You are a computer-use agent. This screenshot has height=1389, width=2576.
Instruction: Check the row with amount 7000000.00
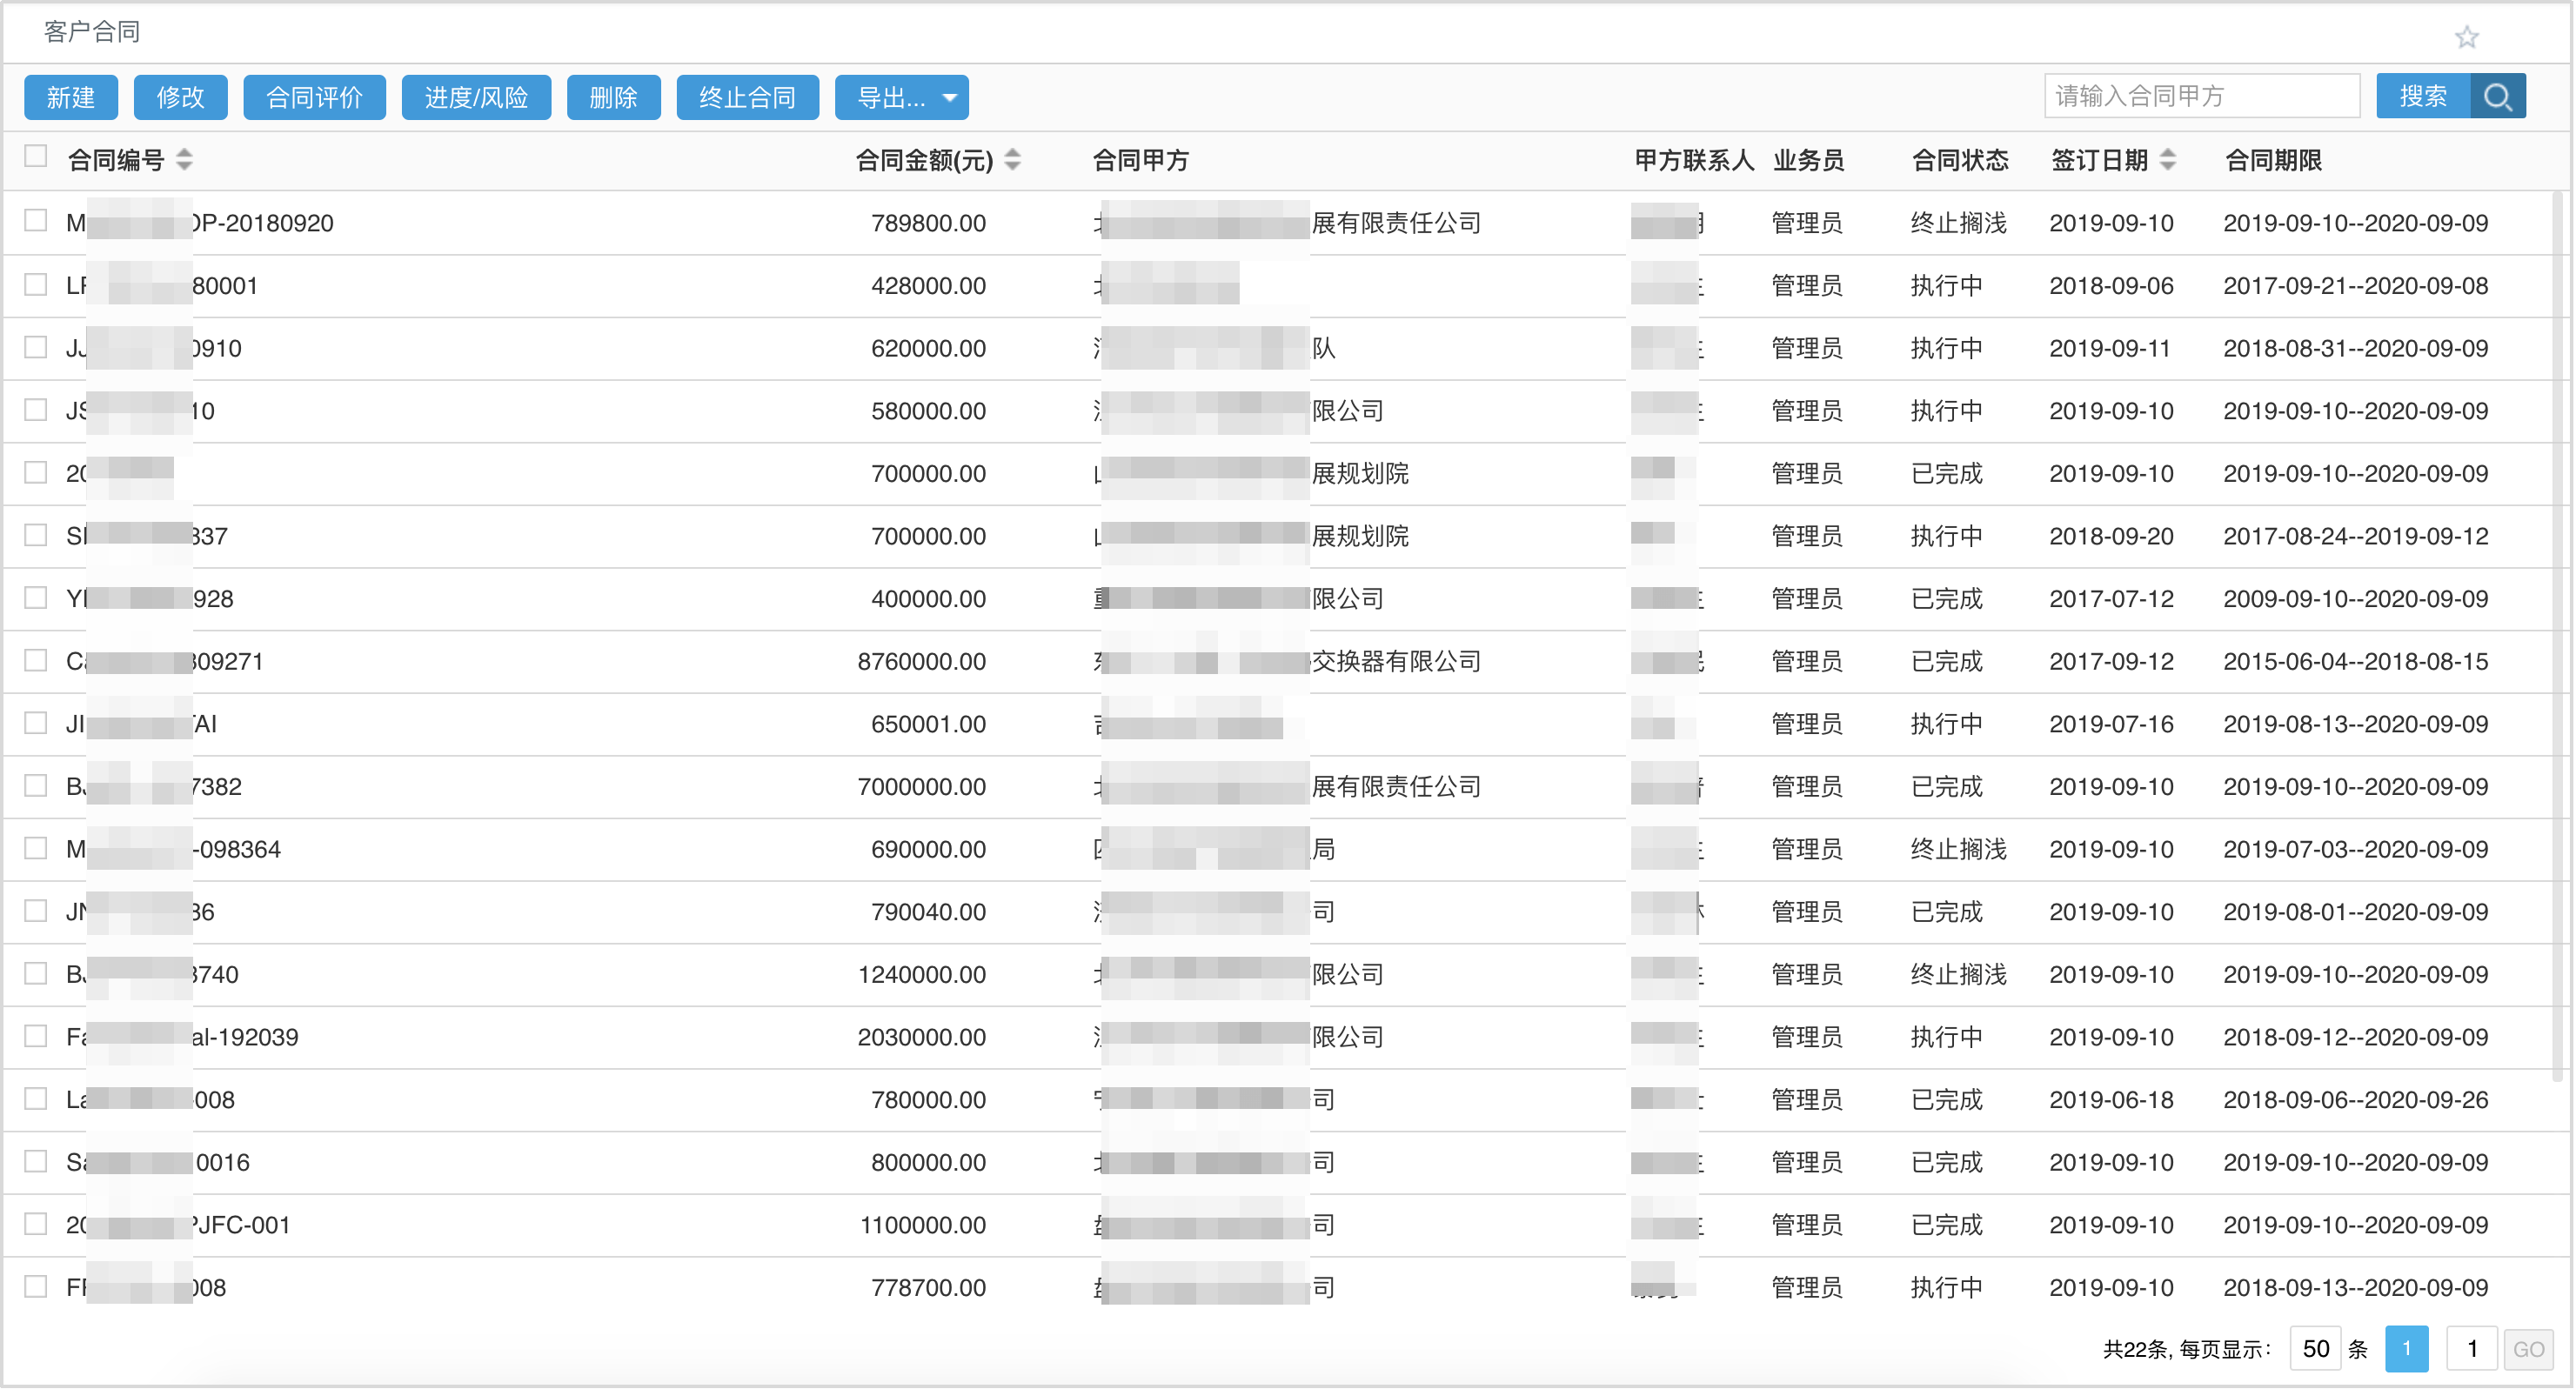[36, 785]
